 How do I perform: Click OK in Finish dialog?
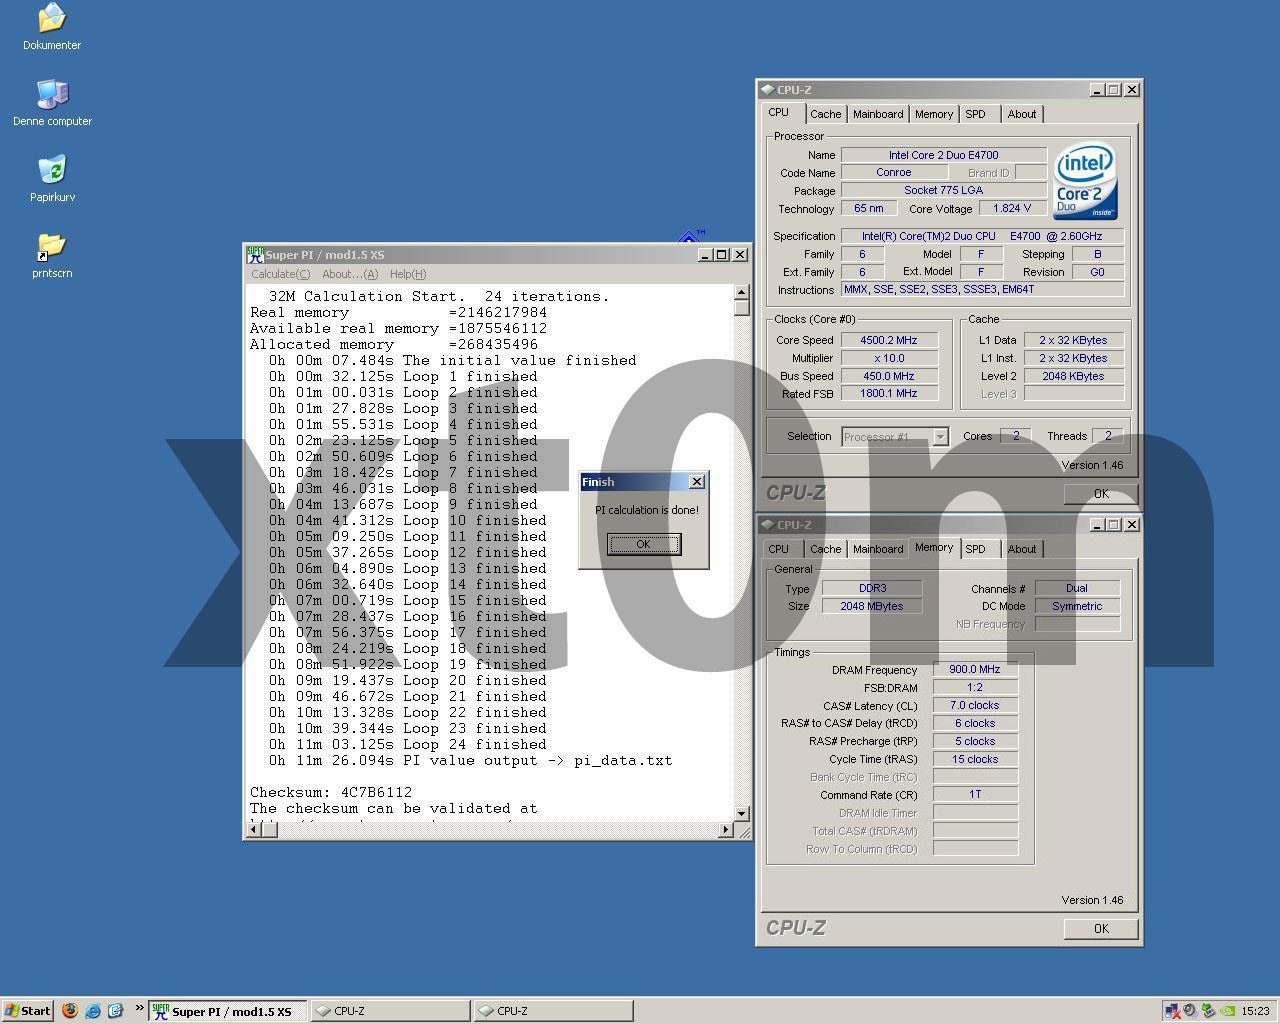click(x=644, y=544)
